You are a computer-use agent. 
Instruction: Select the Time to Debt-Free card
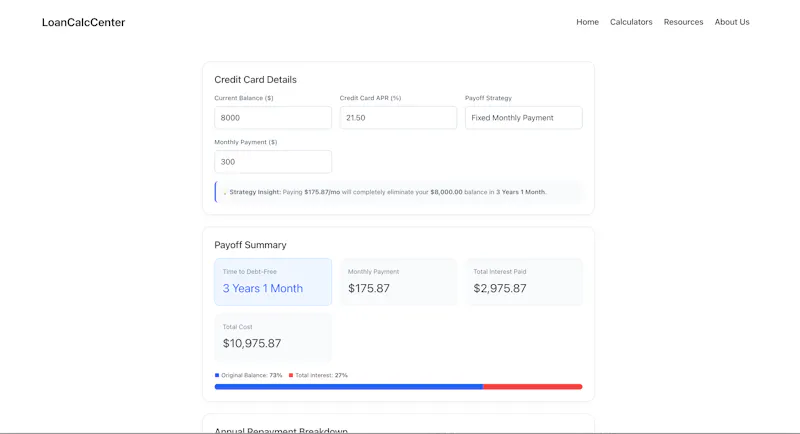point(273,282)
